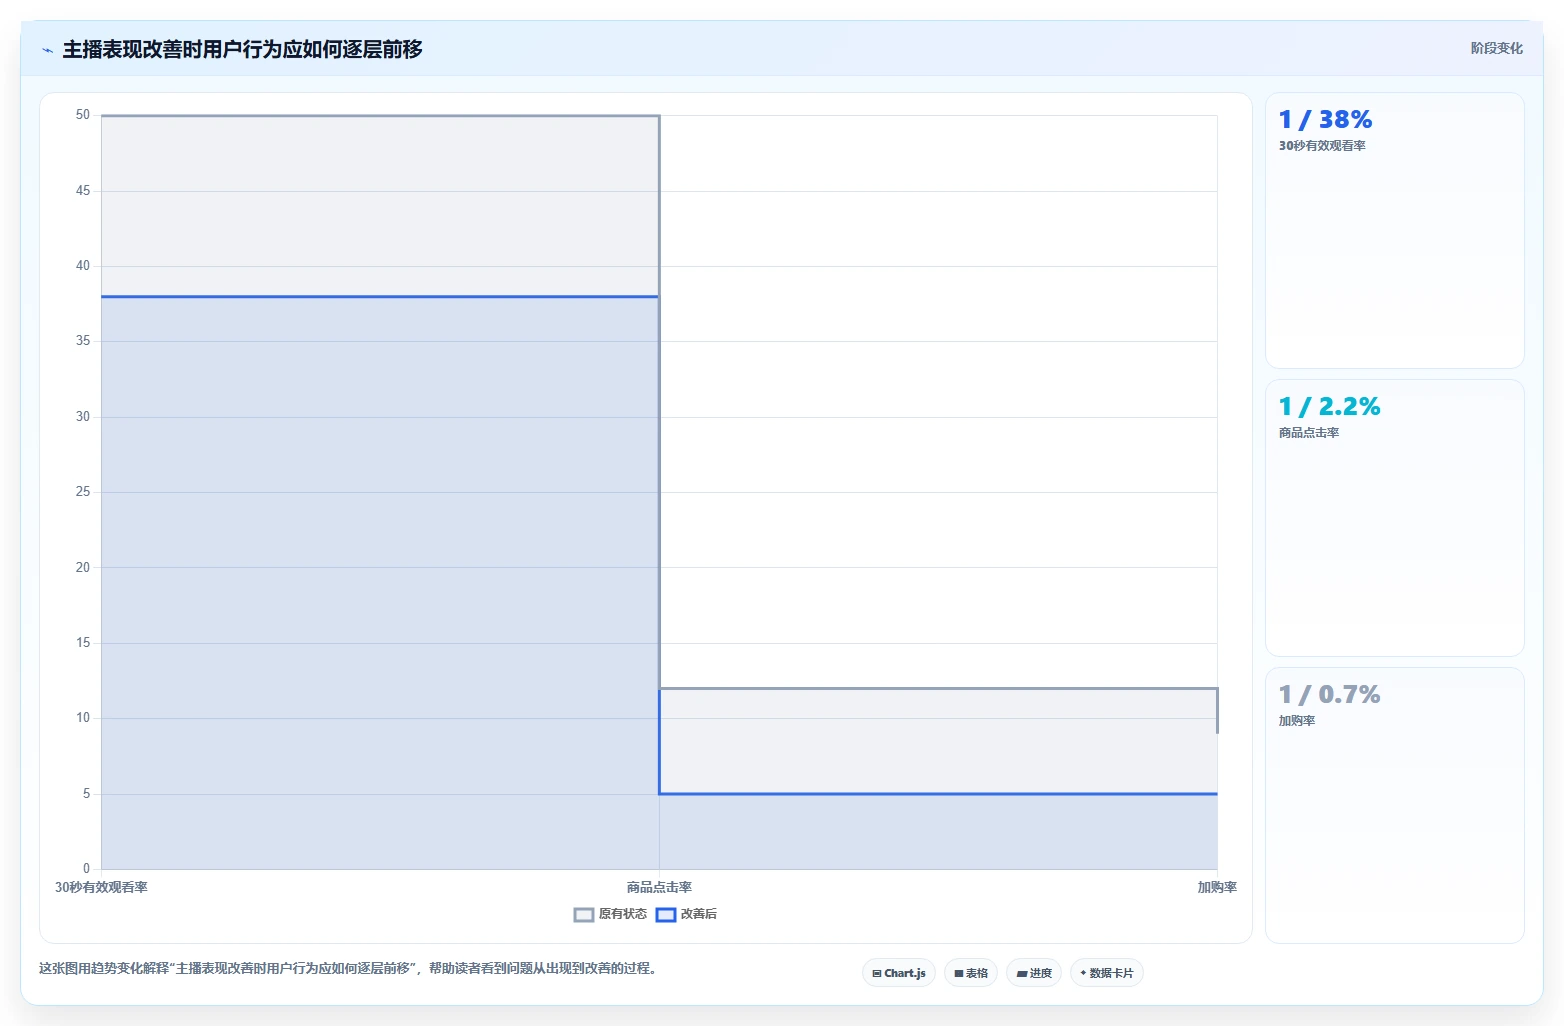Click the 阶段变化 label in the header
The image size is (1564, 1026).
[1496, 48]
